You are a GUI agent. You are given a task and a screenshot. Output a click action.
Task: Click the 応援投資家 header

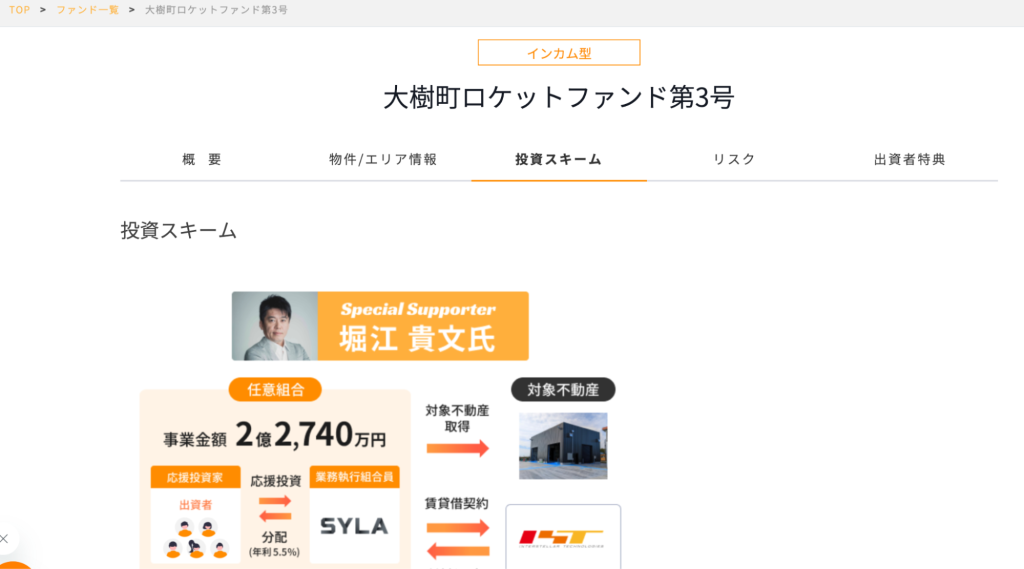195,478
